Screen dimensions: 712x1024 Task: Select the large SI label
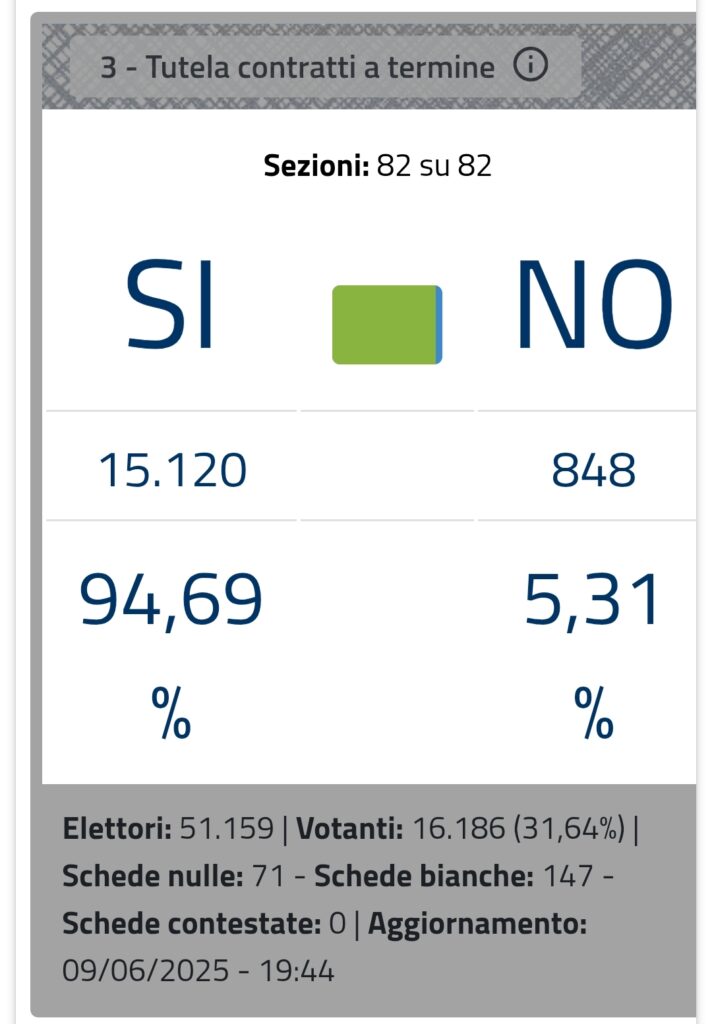tap(170, 305)
